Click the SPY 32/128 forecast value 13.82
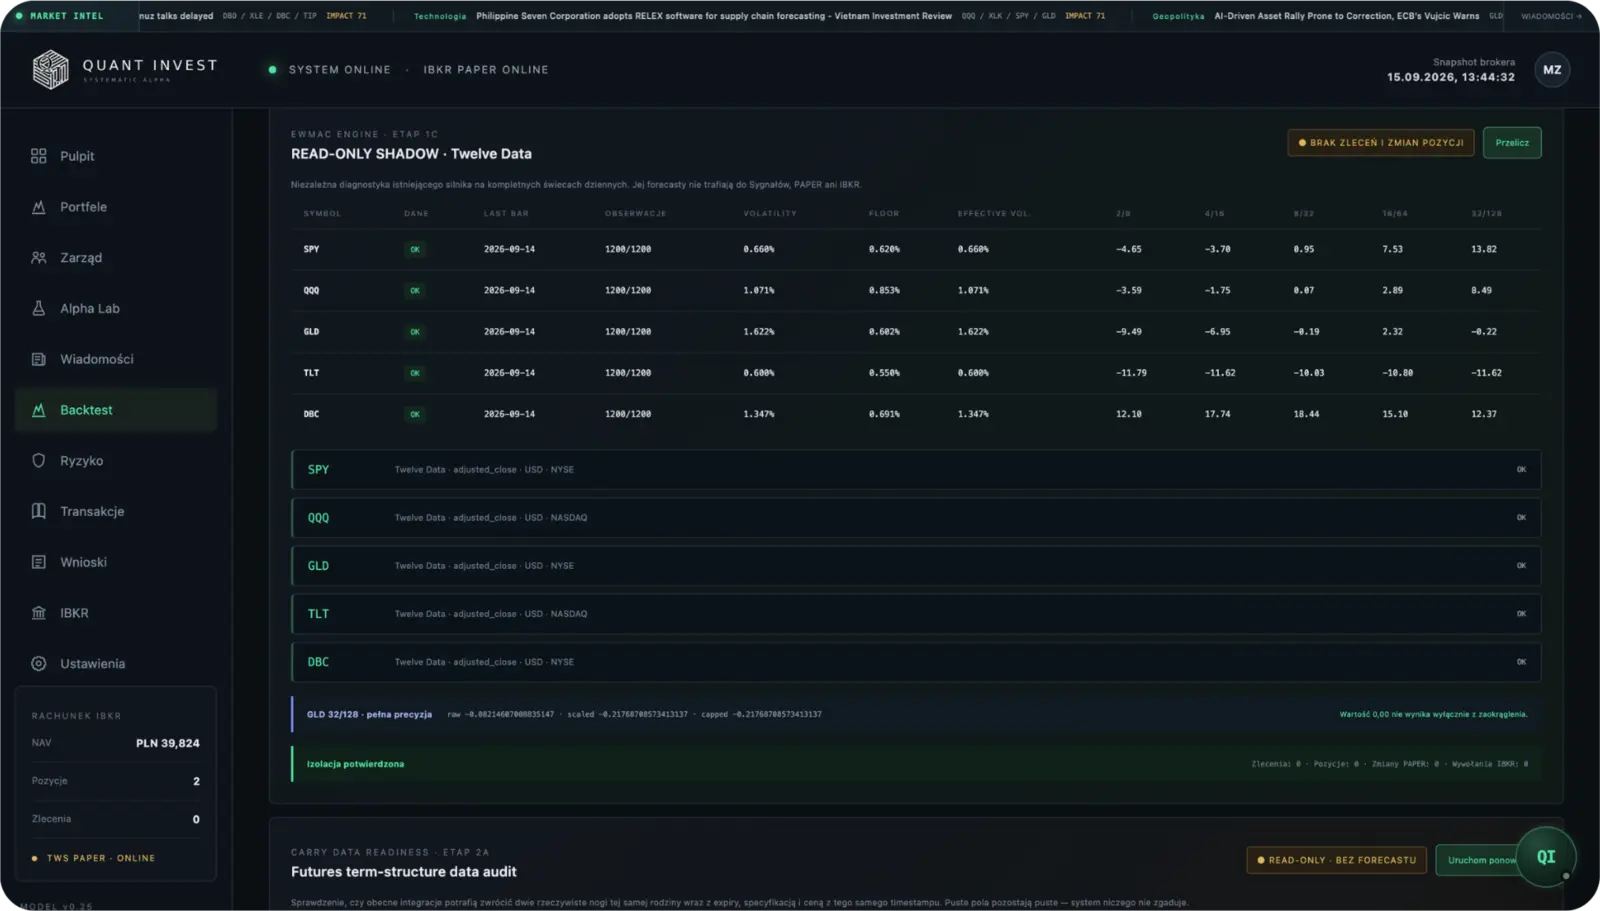This screenshot has width=1600, height=911. pos(1484,249)
